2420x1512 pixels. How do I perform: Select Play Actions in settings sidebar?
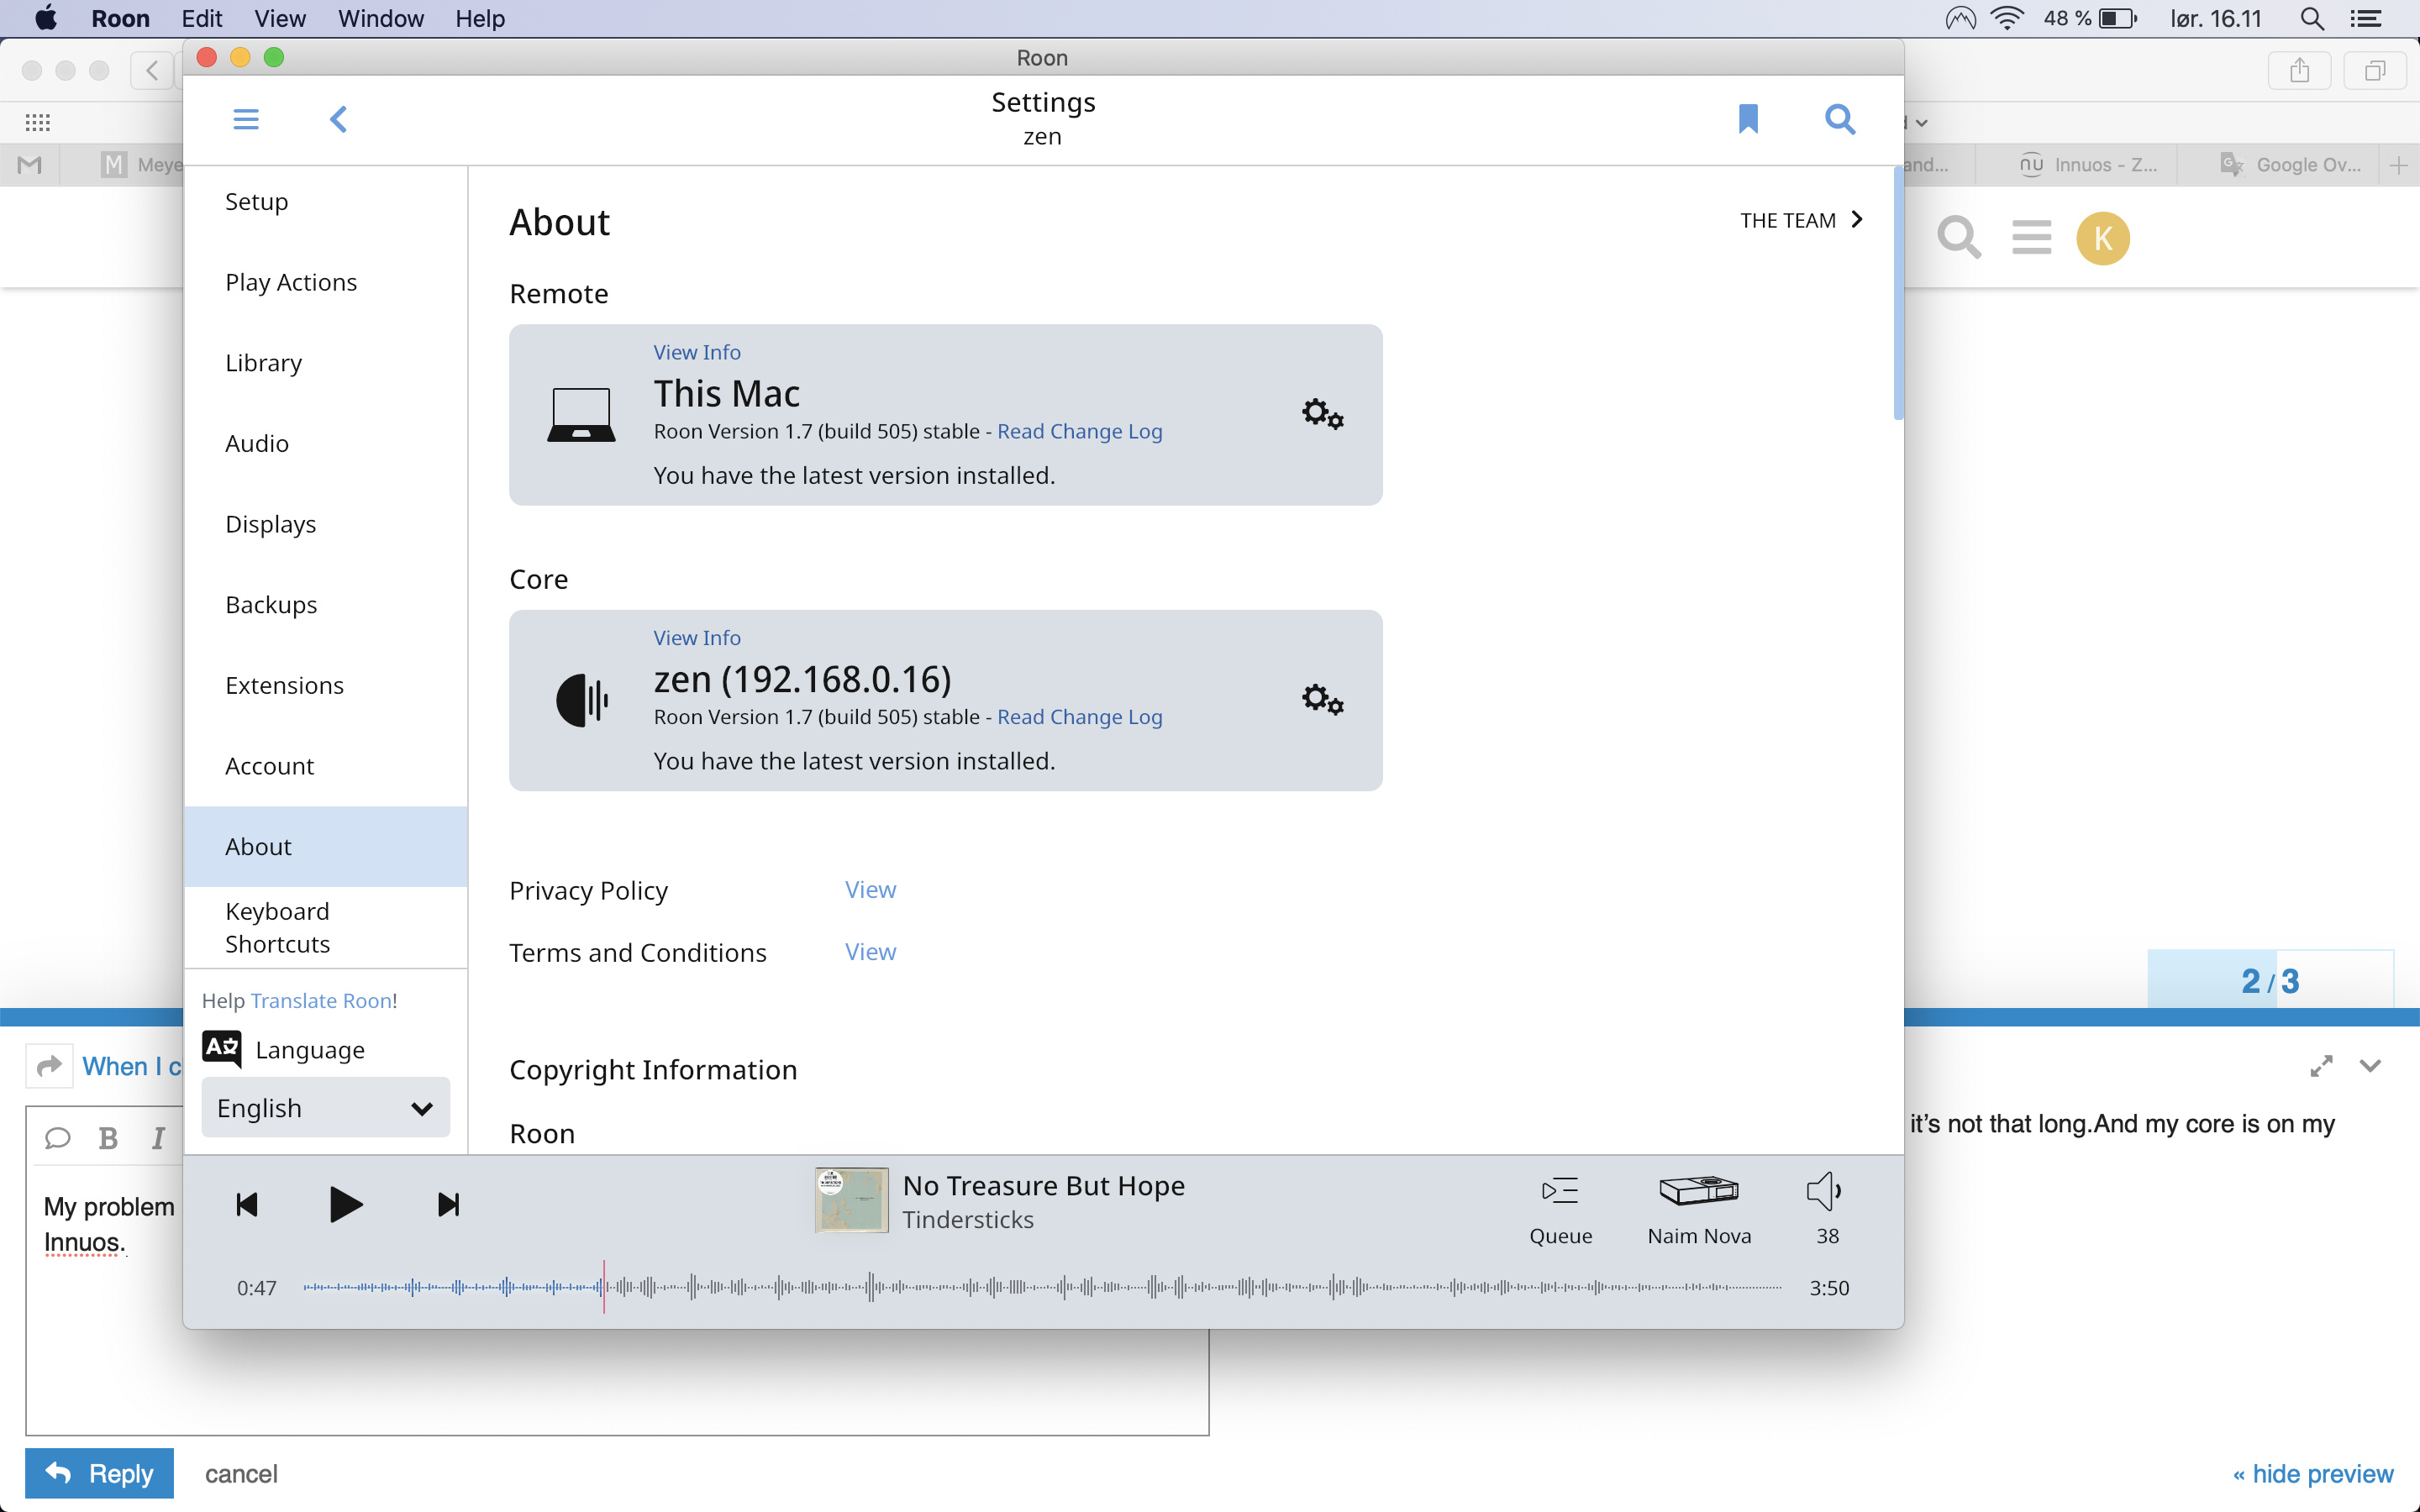(326, 282)
